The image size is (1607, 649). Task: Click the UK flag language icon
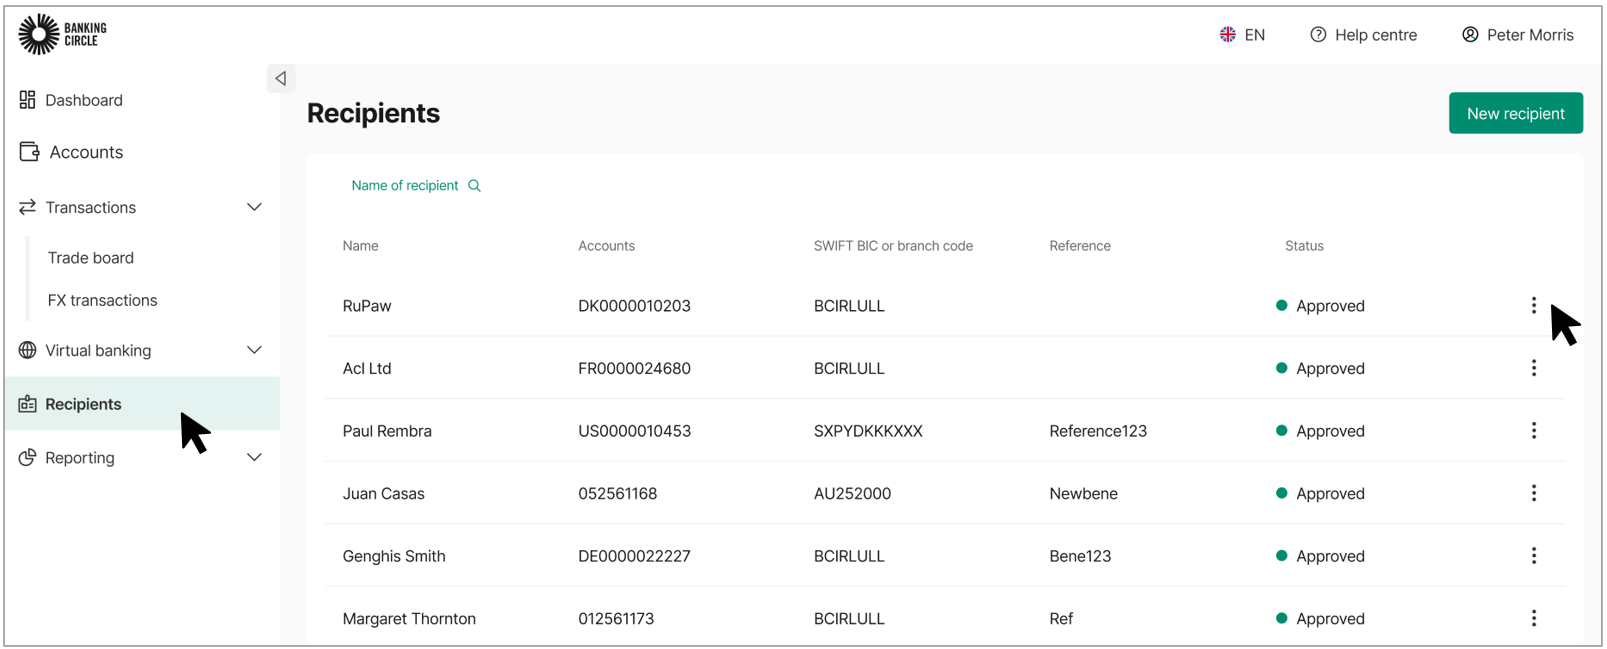pyautogui.click(x=1228, y=35)
